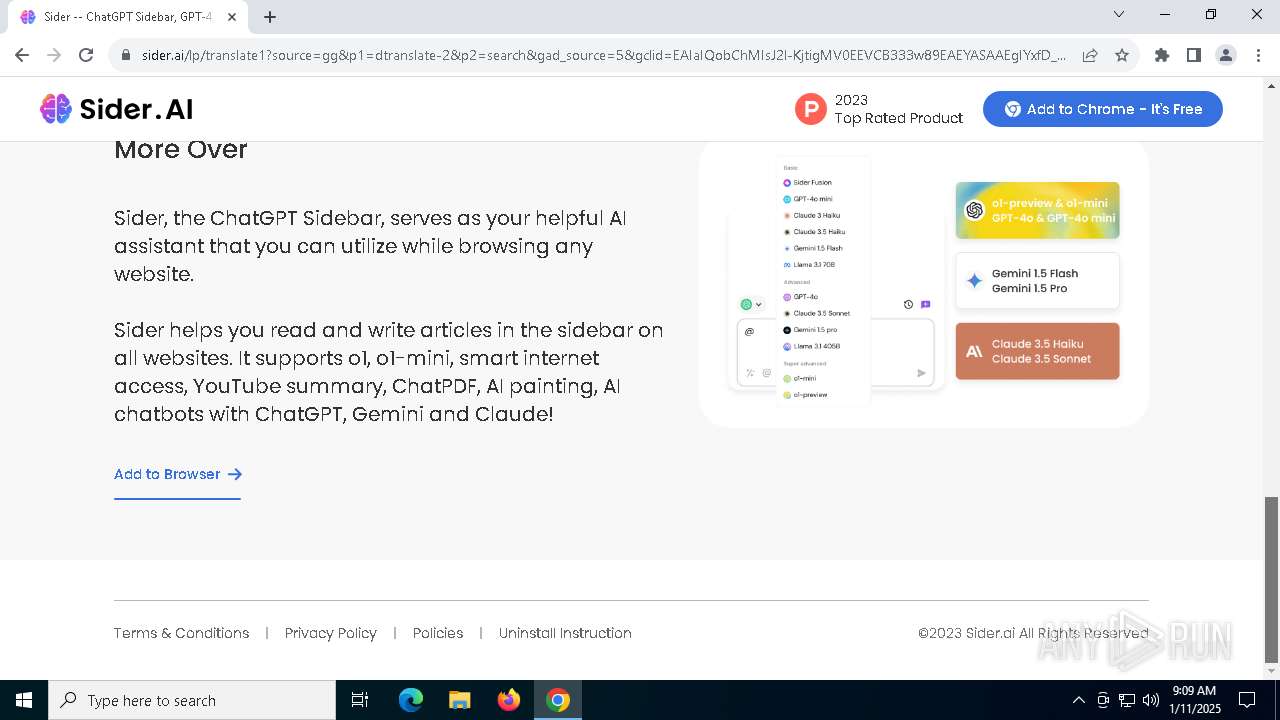Open Chrome three-dot menu

coord(1257,55)
